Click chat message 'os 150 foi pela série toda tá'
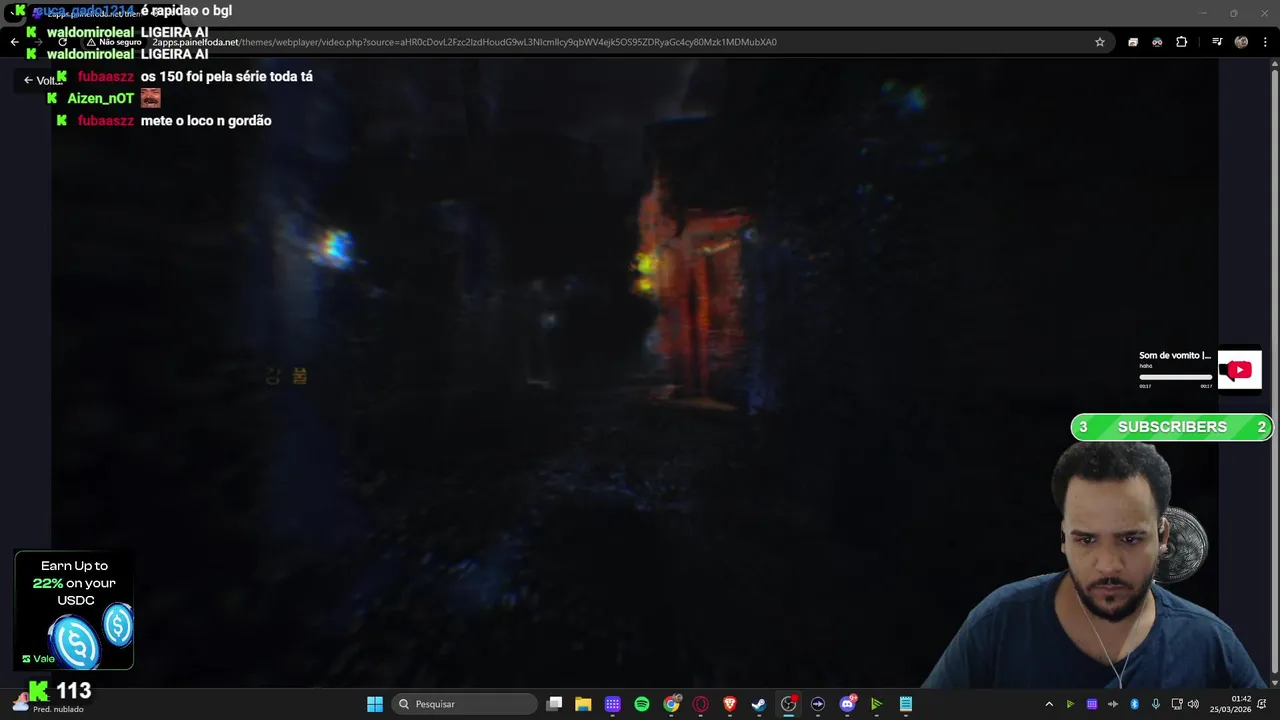The width and height of the screenshot is (1280, 720). 227,76
